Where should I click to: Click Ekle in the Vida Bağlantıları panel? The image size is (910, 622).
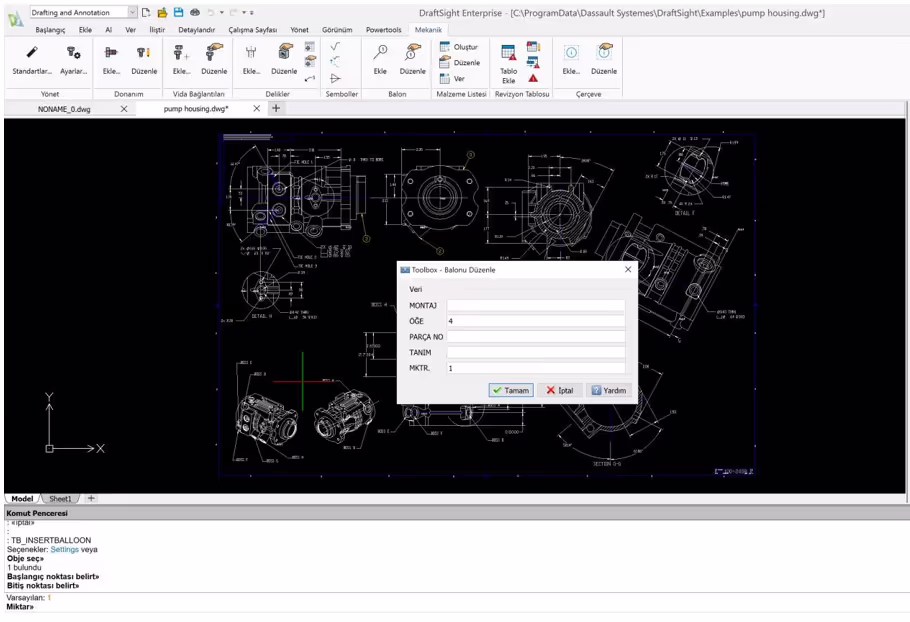181,60
